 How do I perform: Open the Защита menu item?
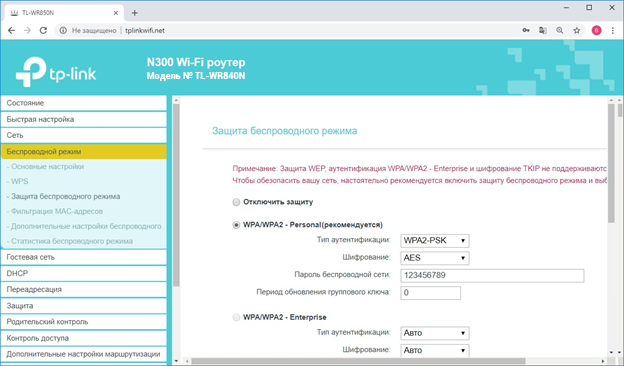tap(84, 306)
